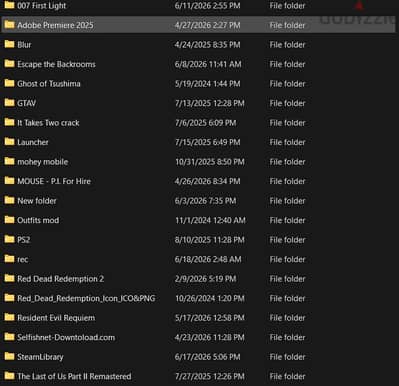The height and width of the screenshot is (386, 399).
Task: Select the date 7/15/2025 6:49 PM
Action: click(x=207, y=142)
